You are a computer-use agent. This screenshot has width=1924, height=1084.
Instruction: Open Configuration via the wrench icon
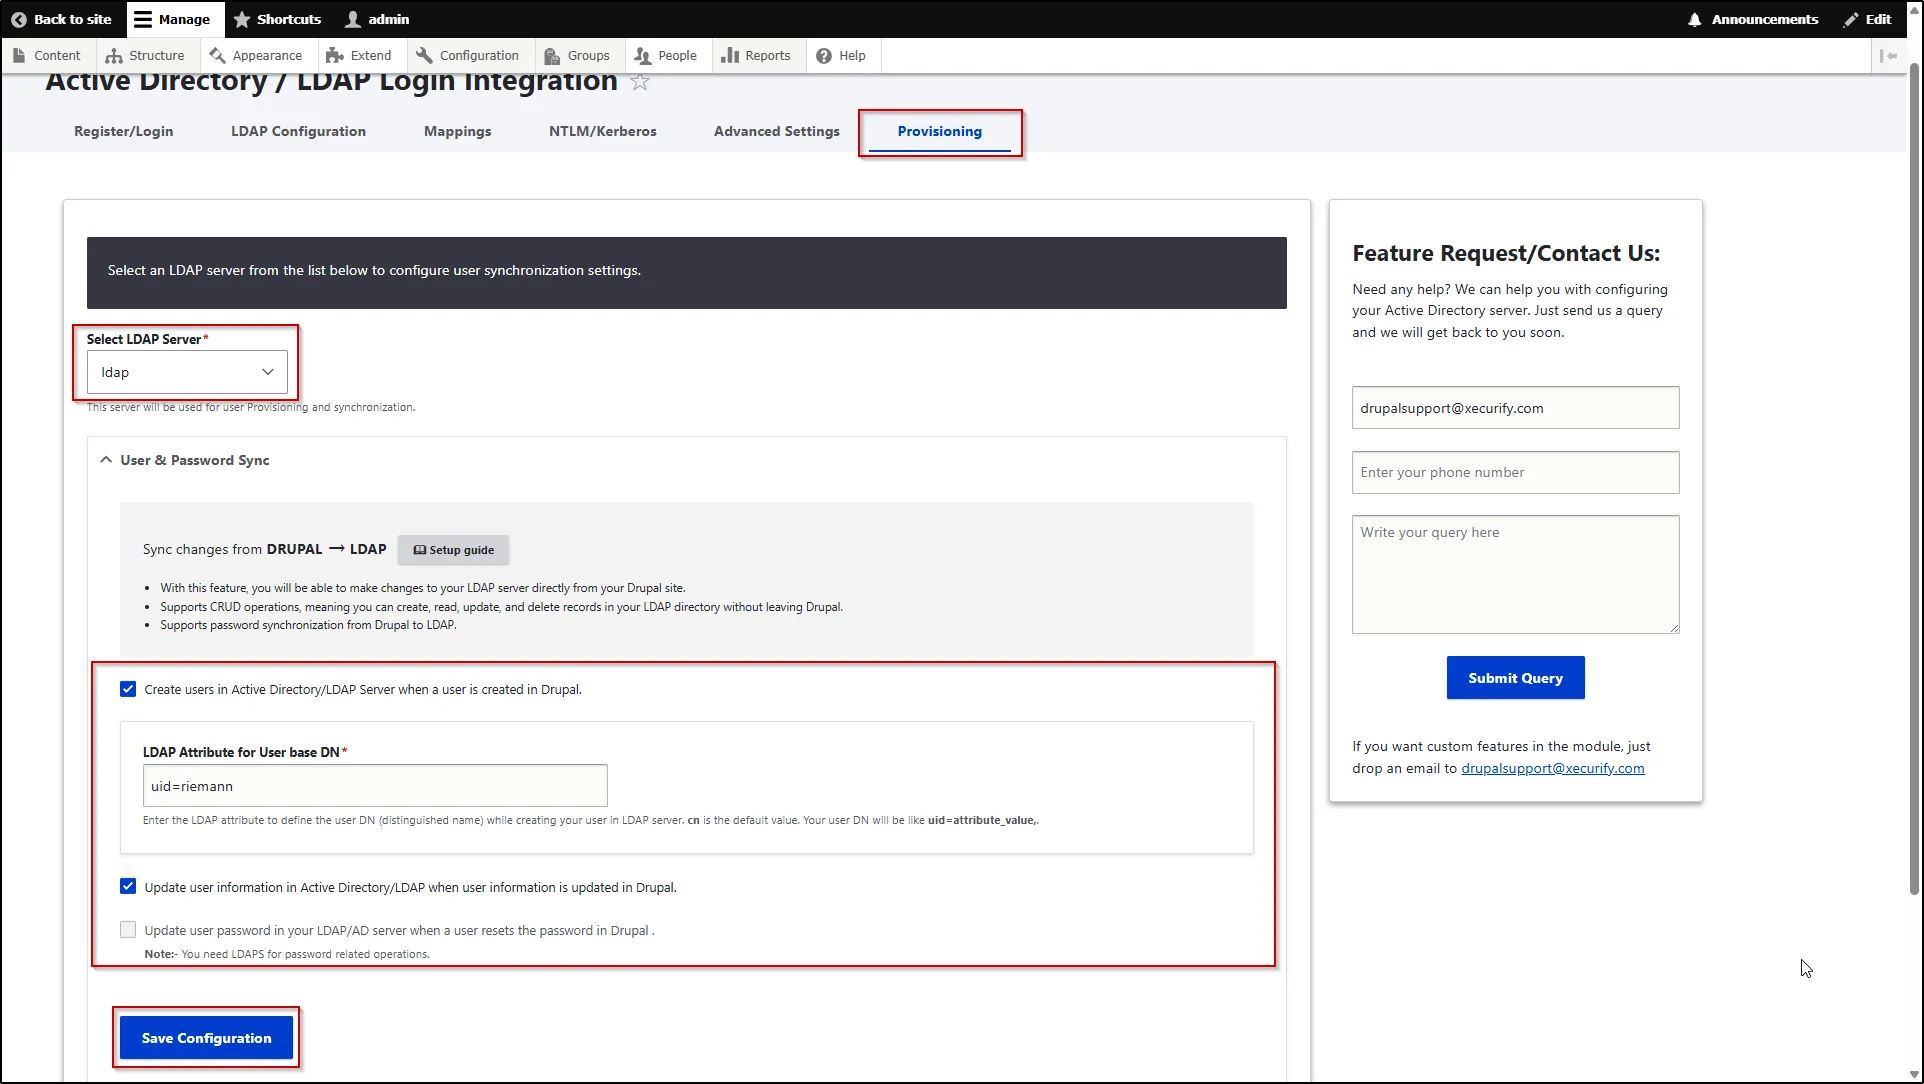click(x=422, y=55)
